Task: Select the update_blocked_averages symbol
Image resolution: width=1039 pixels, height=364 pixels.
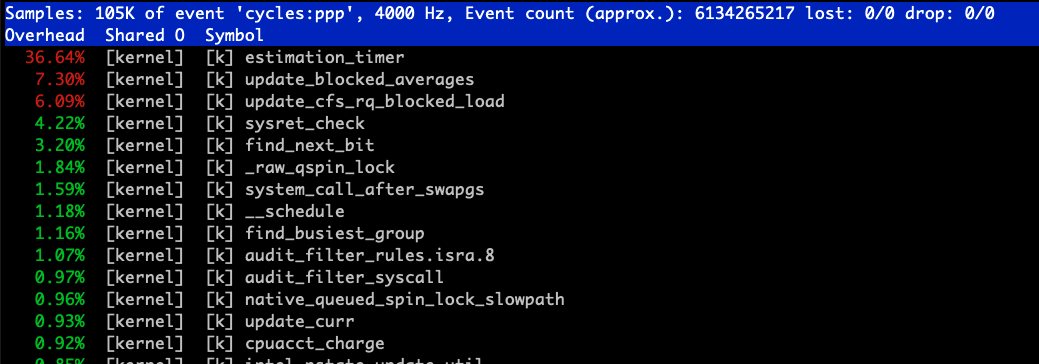Action: 359,80
